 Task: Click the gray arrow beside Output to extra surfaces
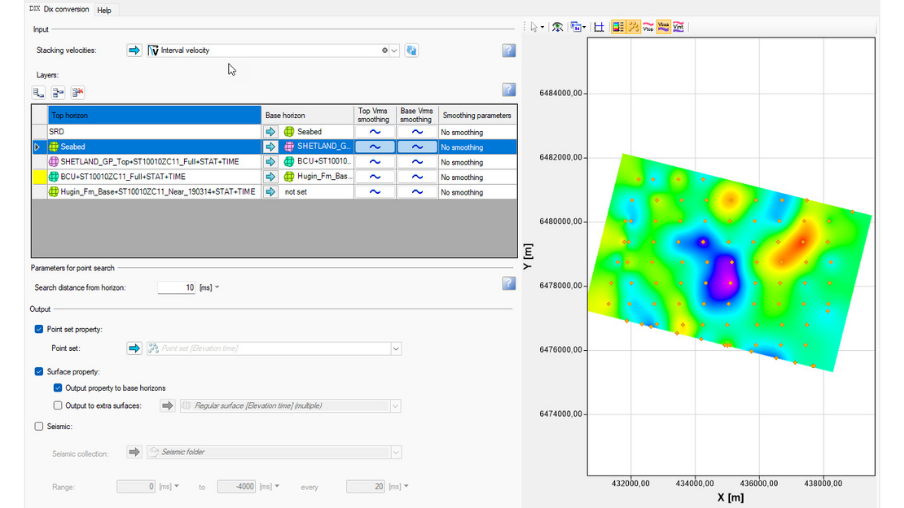pyautogui.click(x=167, y=406)
